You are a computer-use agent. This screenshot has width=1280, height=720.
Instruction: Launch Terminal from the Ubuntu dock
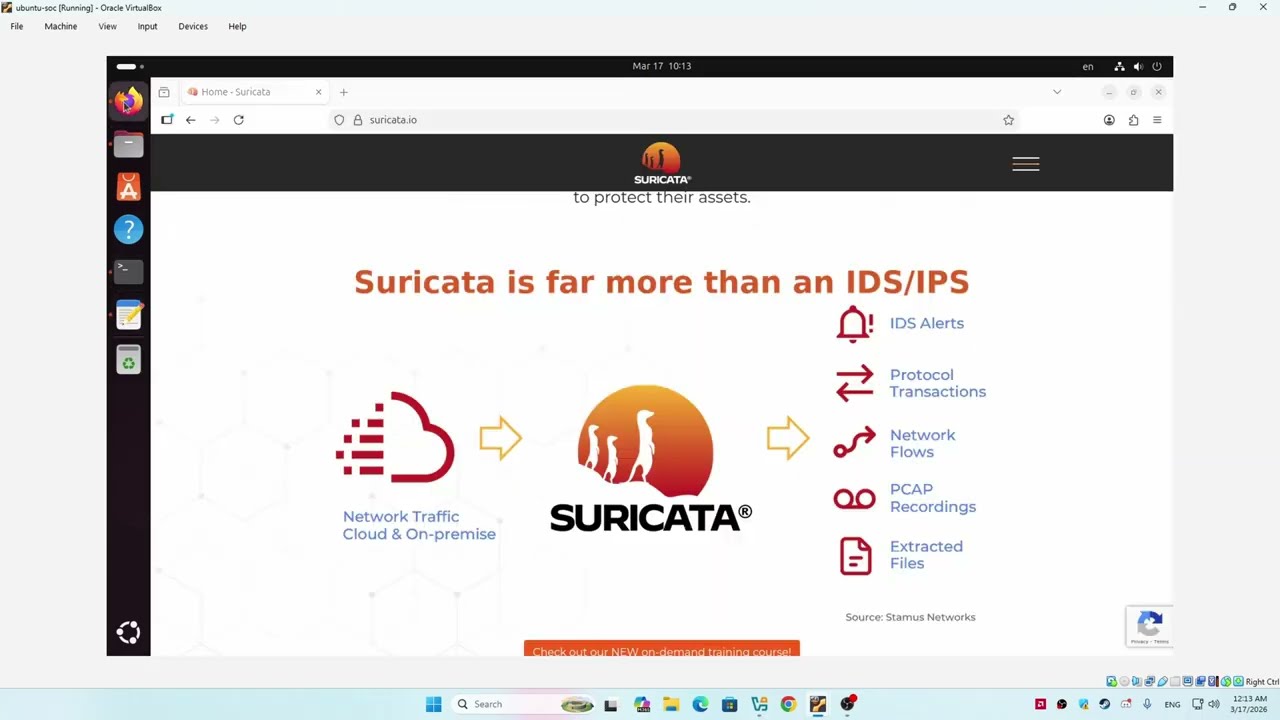pos(128,271)
